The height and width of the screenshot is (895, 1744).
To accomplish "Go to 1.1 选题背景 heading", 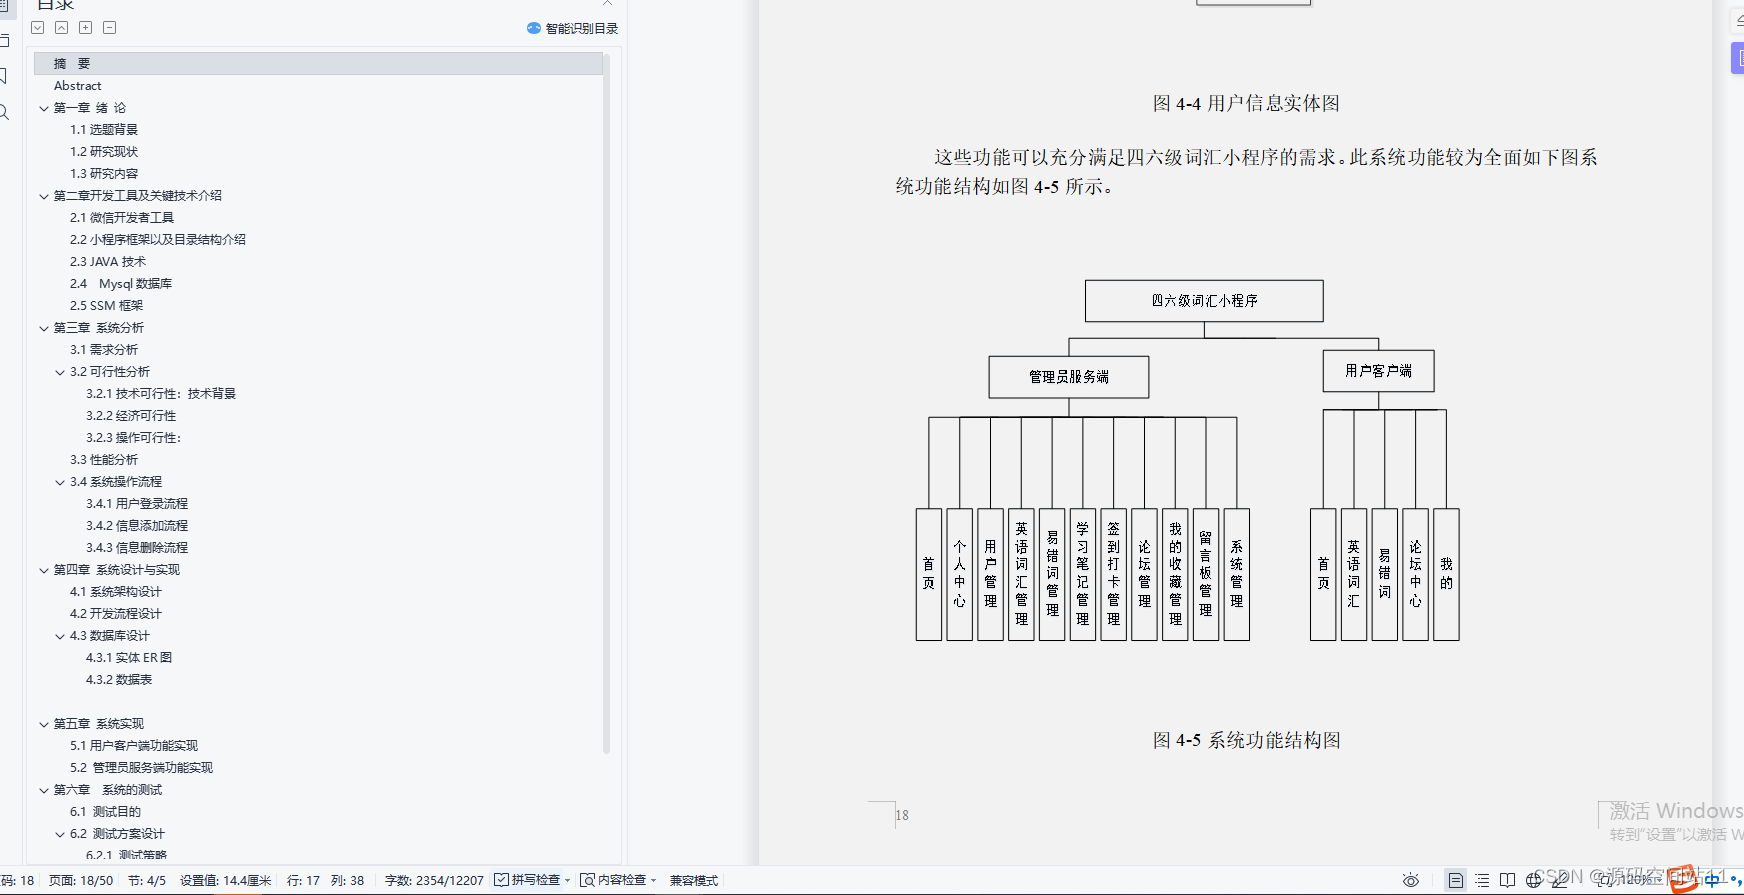I will (x=104, y=130).
